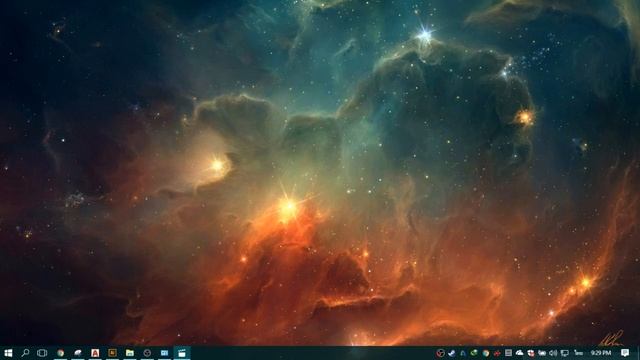The width and height of the screenshot is (640, 360).
Task: Open OneDrive cloud tray icon
Action: [x=519, y=353]
